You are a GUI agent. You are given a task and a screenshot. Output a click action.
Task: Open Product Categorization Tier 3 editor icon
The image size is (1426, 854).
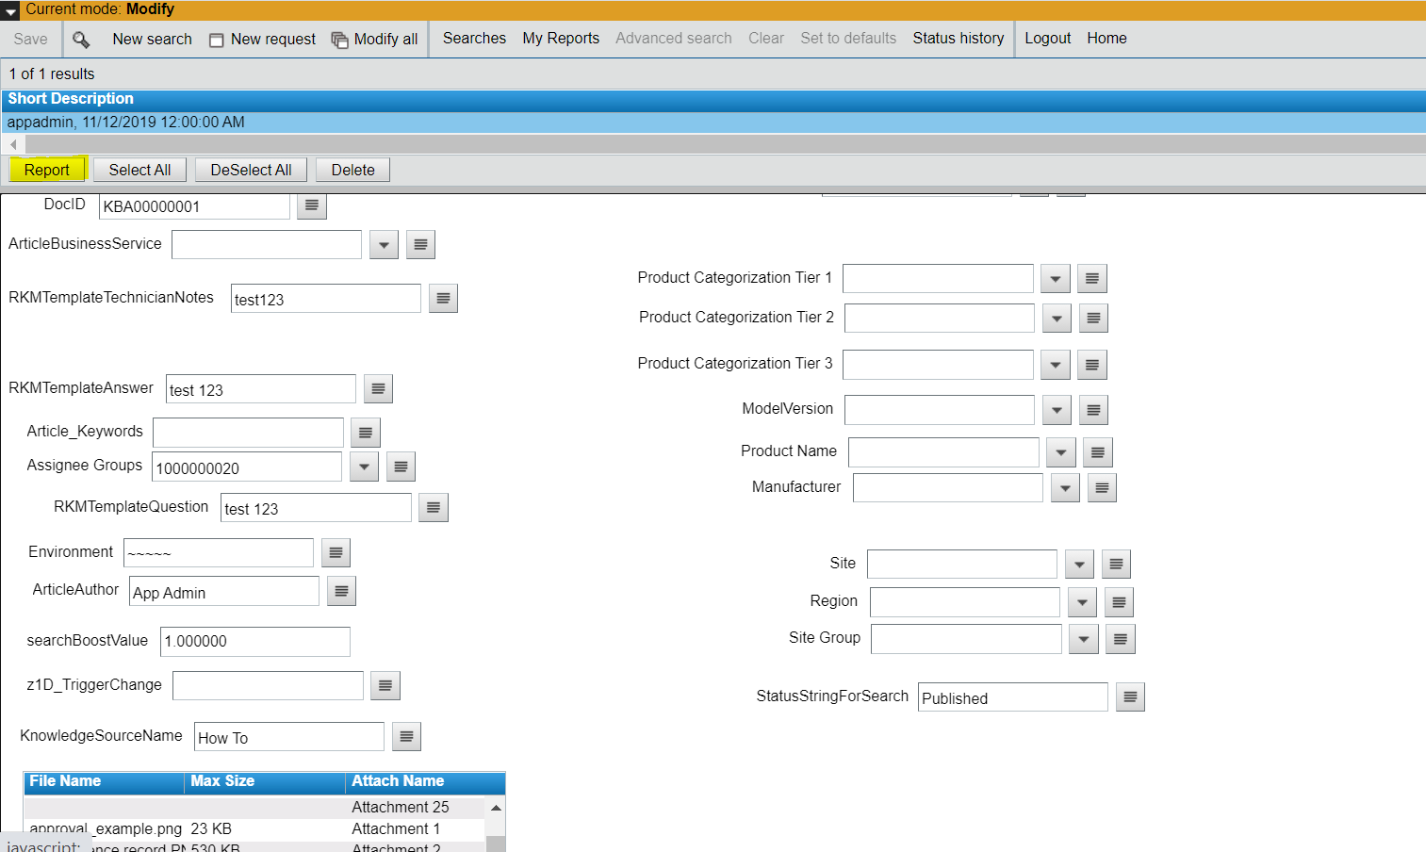click(1092, 364)
